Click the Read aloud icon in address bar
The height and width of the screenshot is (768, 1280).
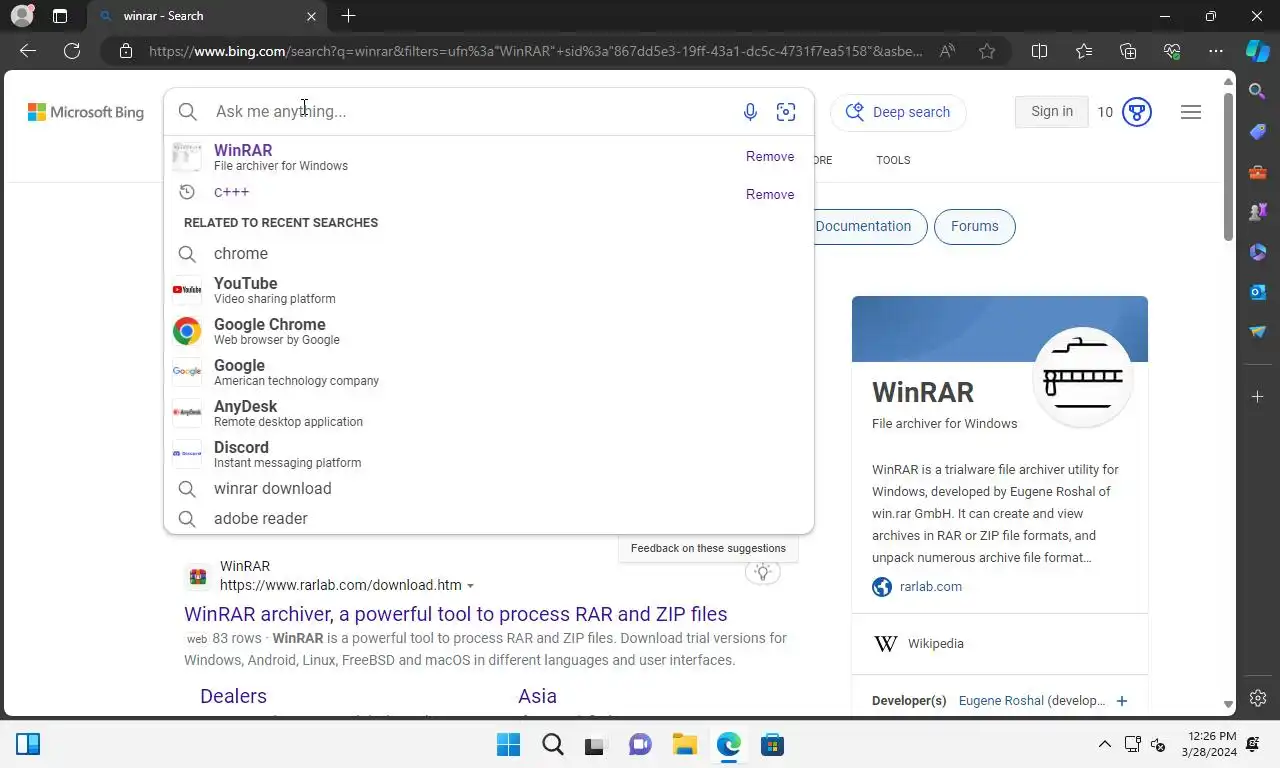(947, 51)
